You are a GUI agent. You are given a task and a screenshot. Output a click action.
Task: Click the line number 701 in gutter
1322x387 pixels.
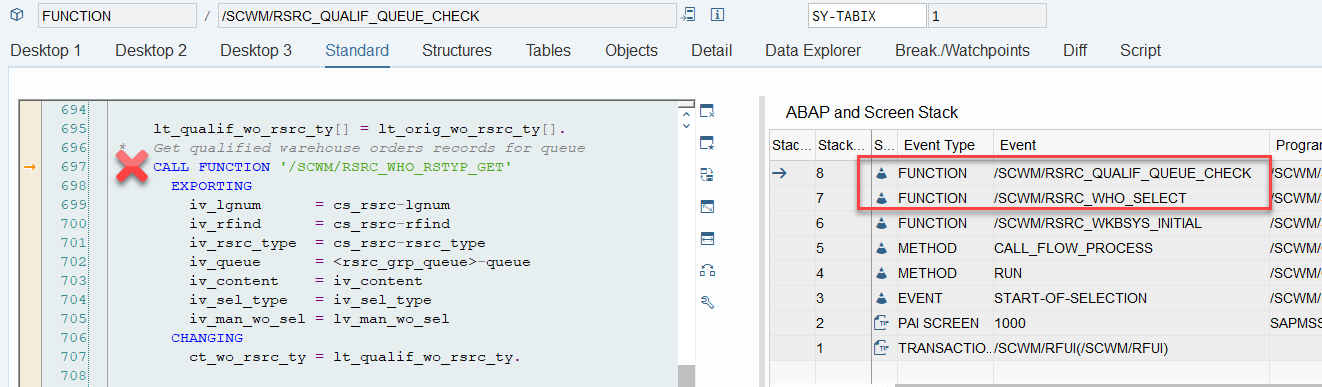[73, 243]
